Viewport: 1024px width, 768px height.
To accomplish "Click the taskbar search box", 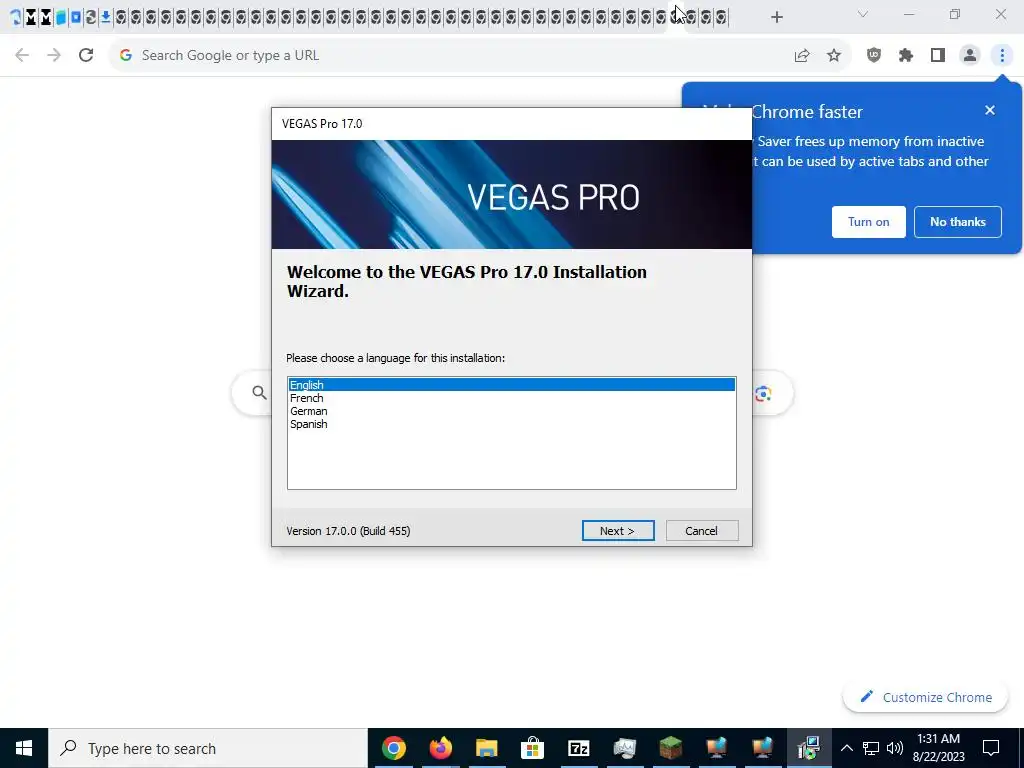I will pos(208,748).
